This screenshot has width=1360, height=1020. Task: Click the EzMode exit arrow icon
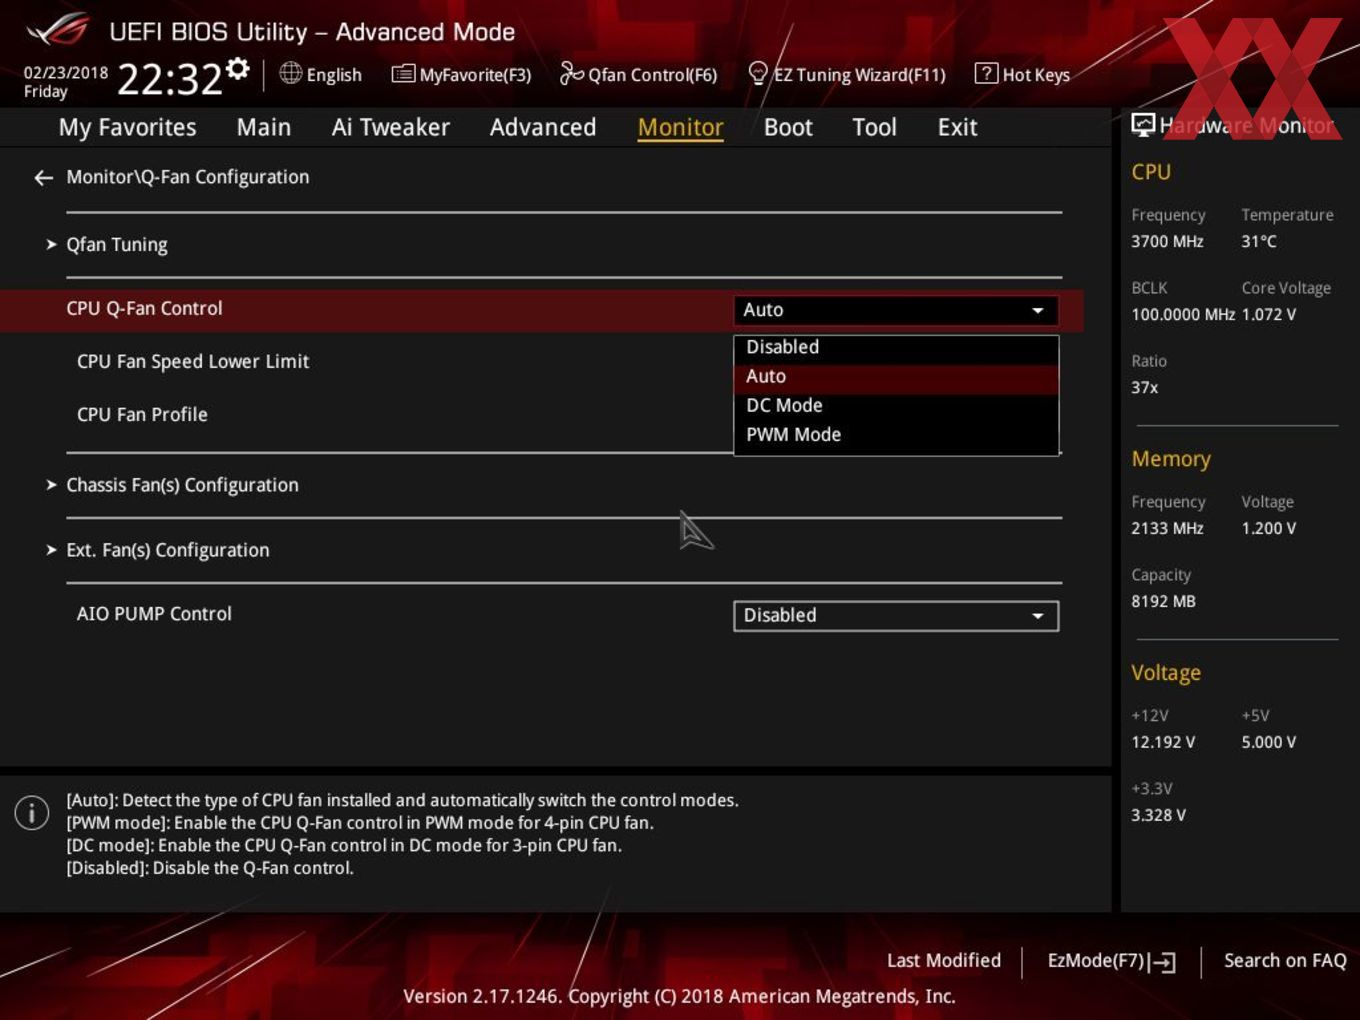pos(1163,962)
